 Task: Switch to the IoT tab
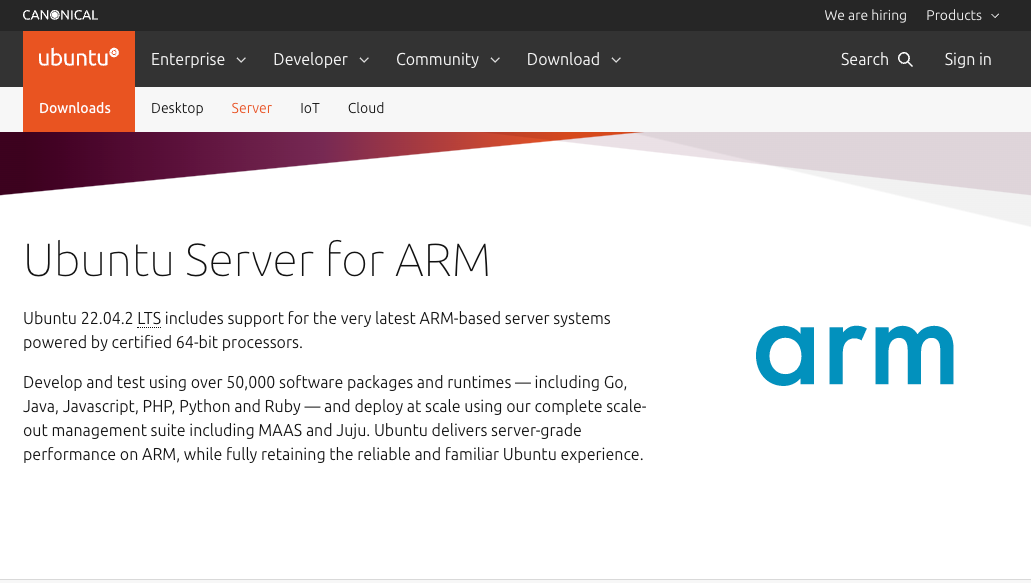click(310, 108)
